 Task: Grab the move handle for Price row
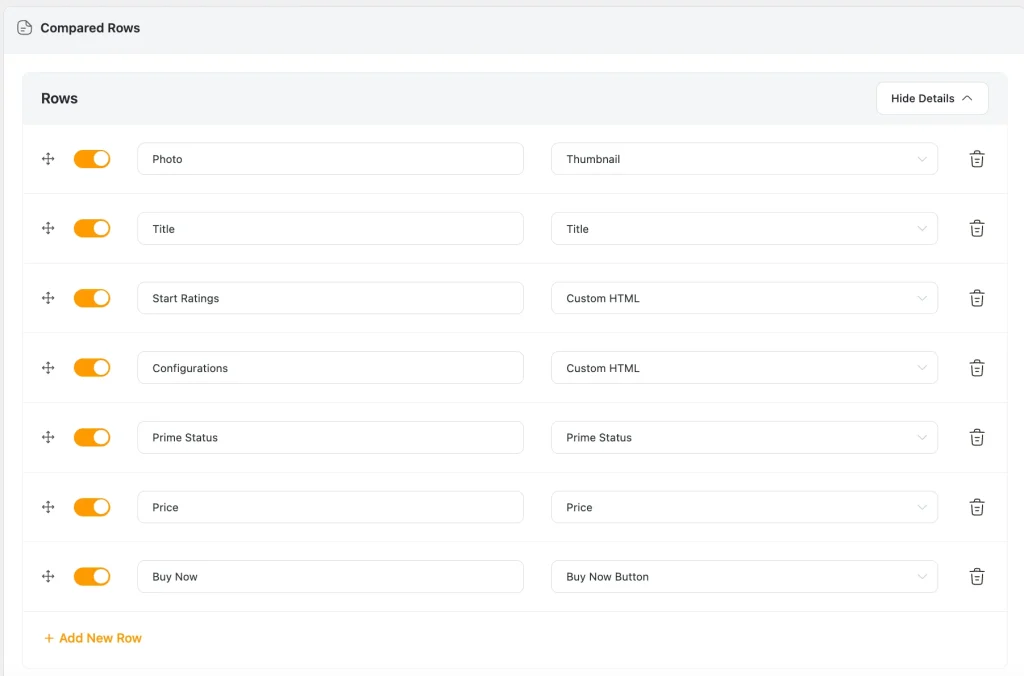48,507
